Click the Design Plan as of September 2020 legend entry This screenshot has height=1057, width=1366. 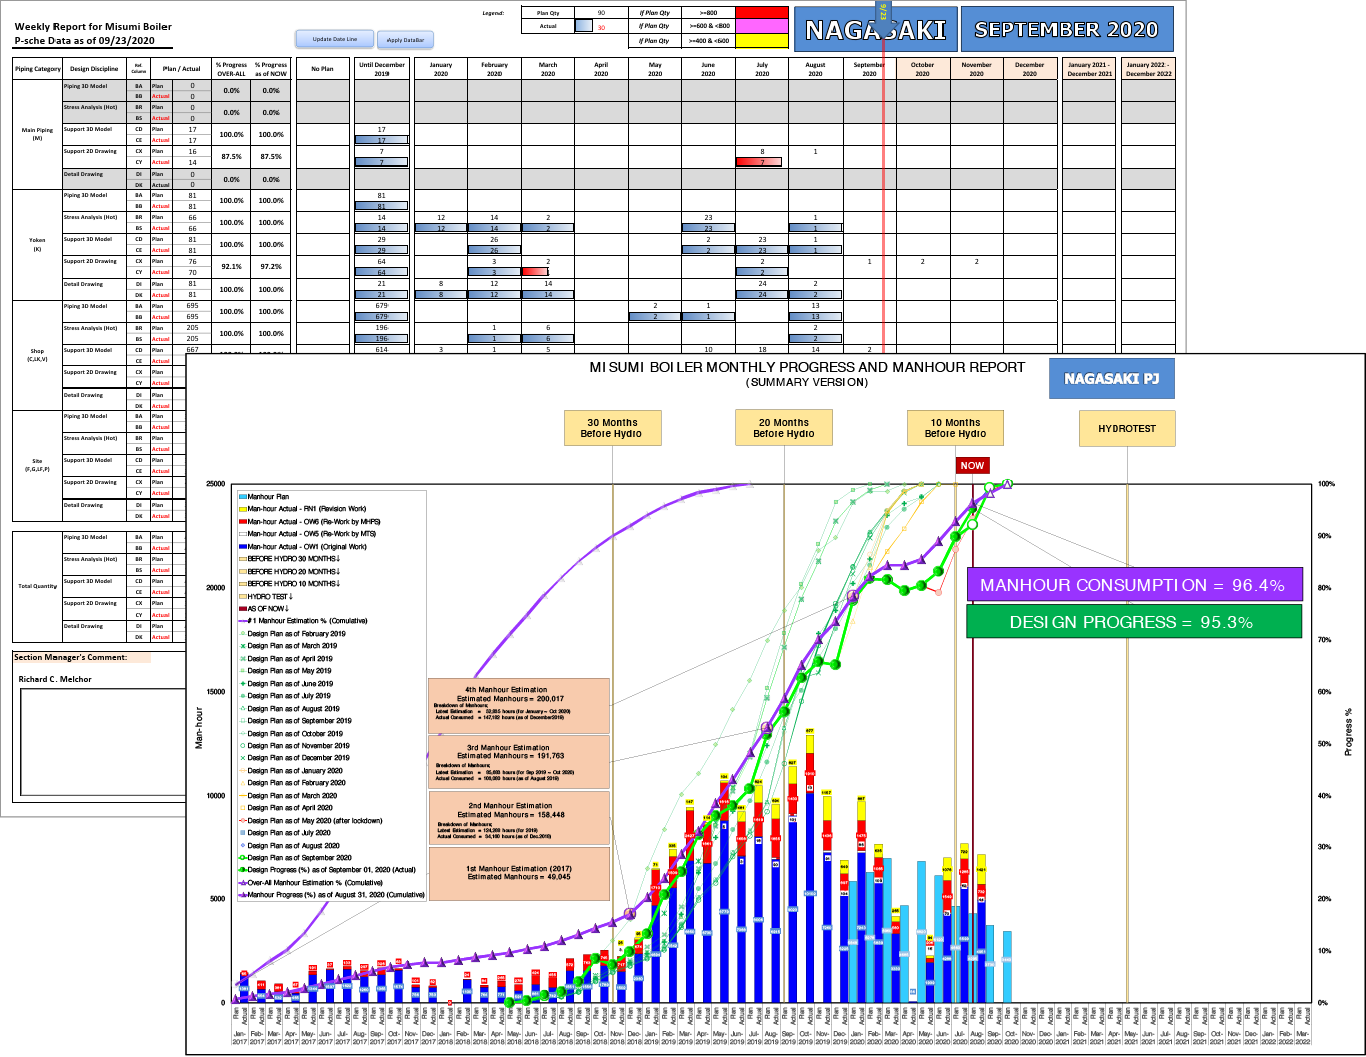(295, 858)
